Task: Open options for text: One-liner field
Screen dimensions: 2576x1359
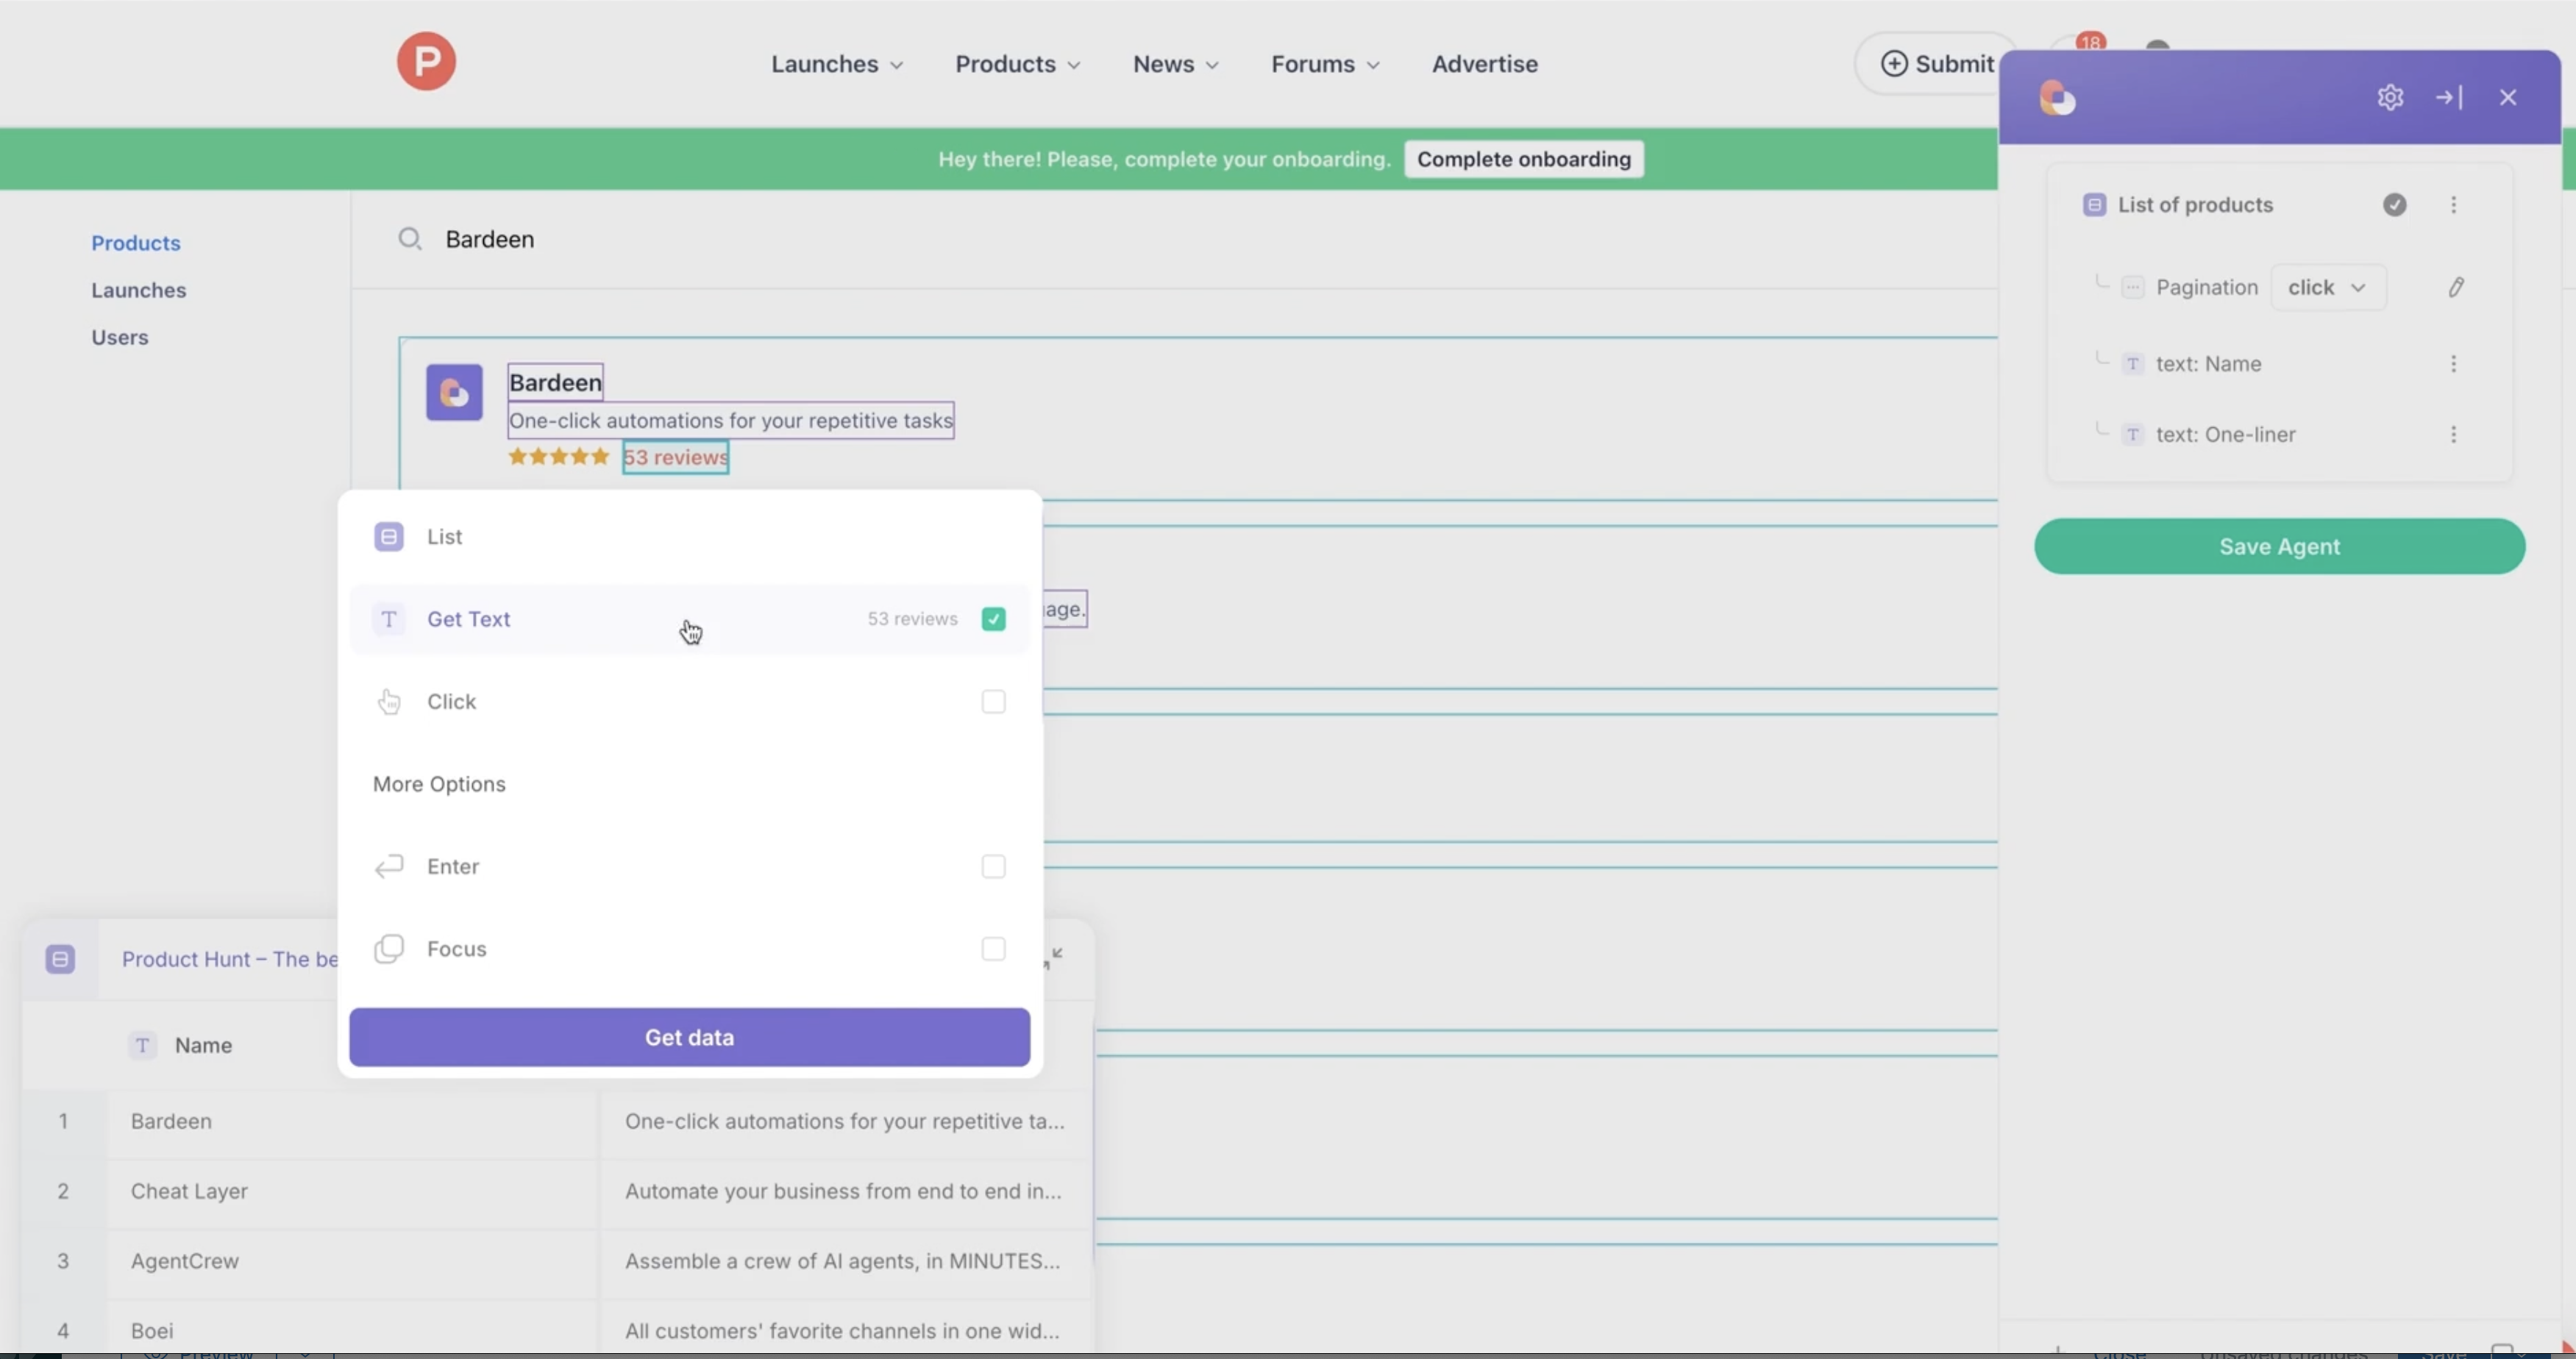Action: (2453, 435)
